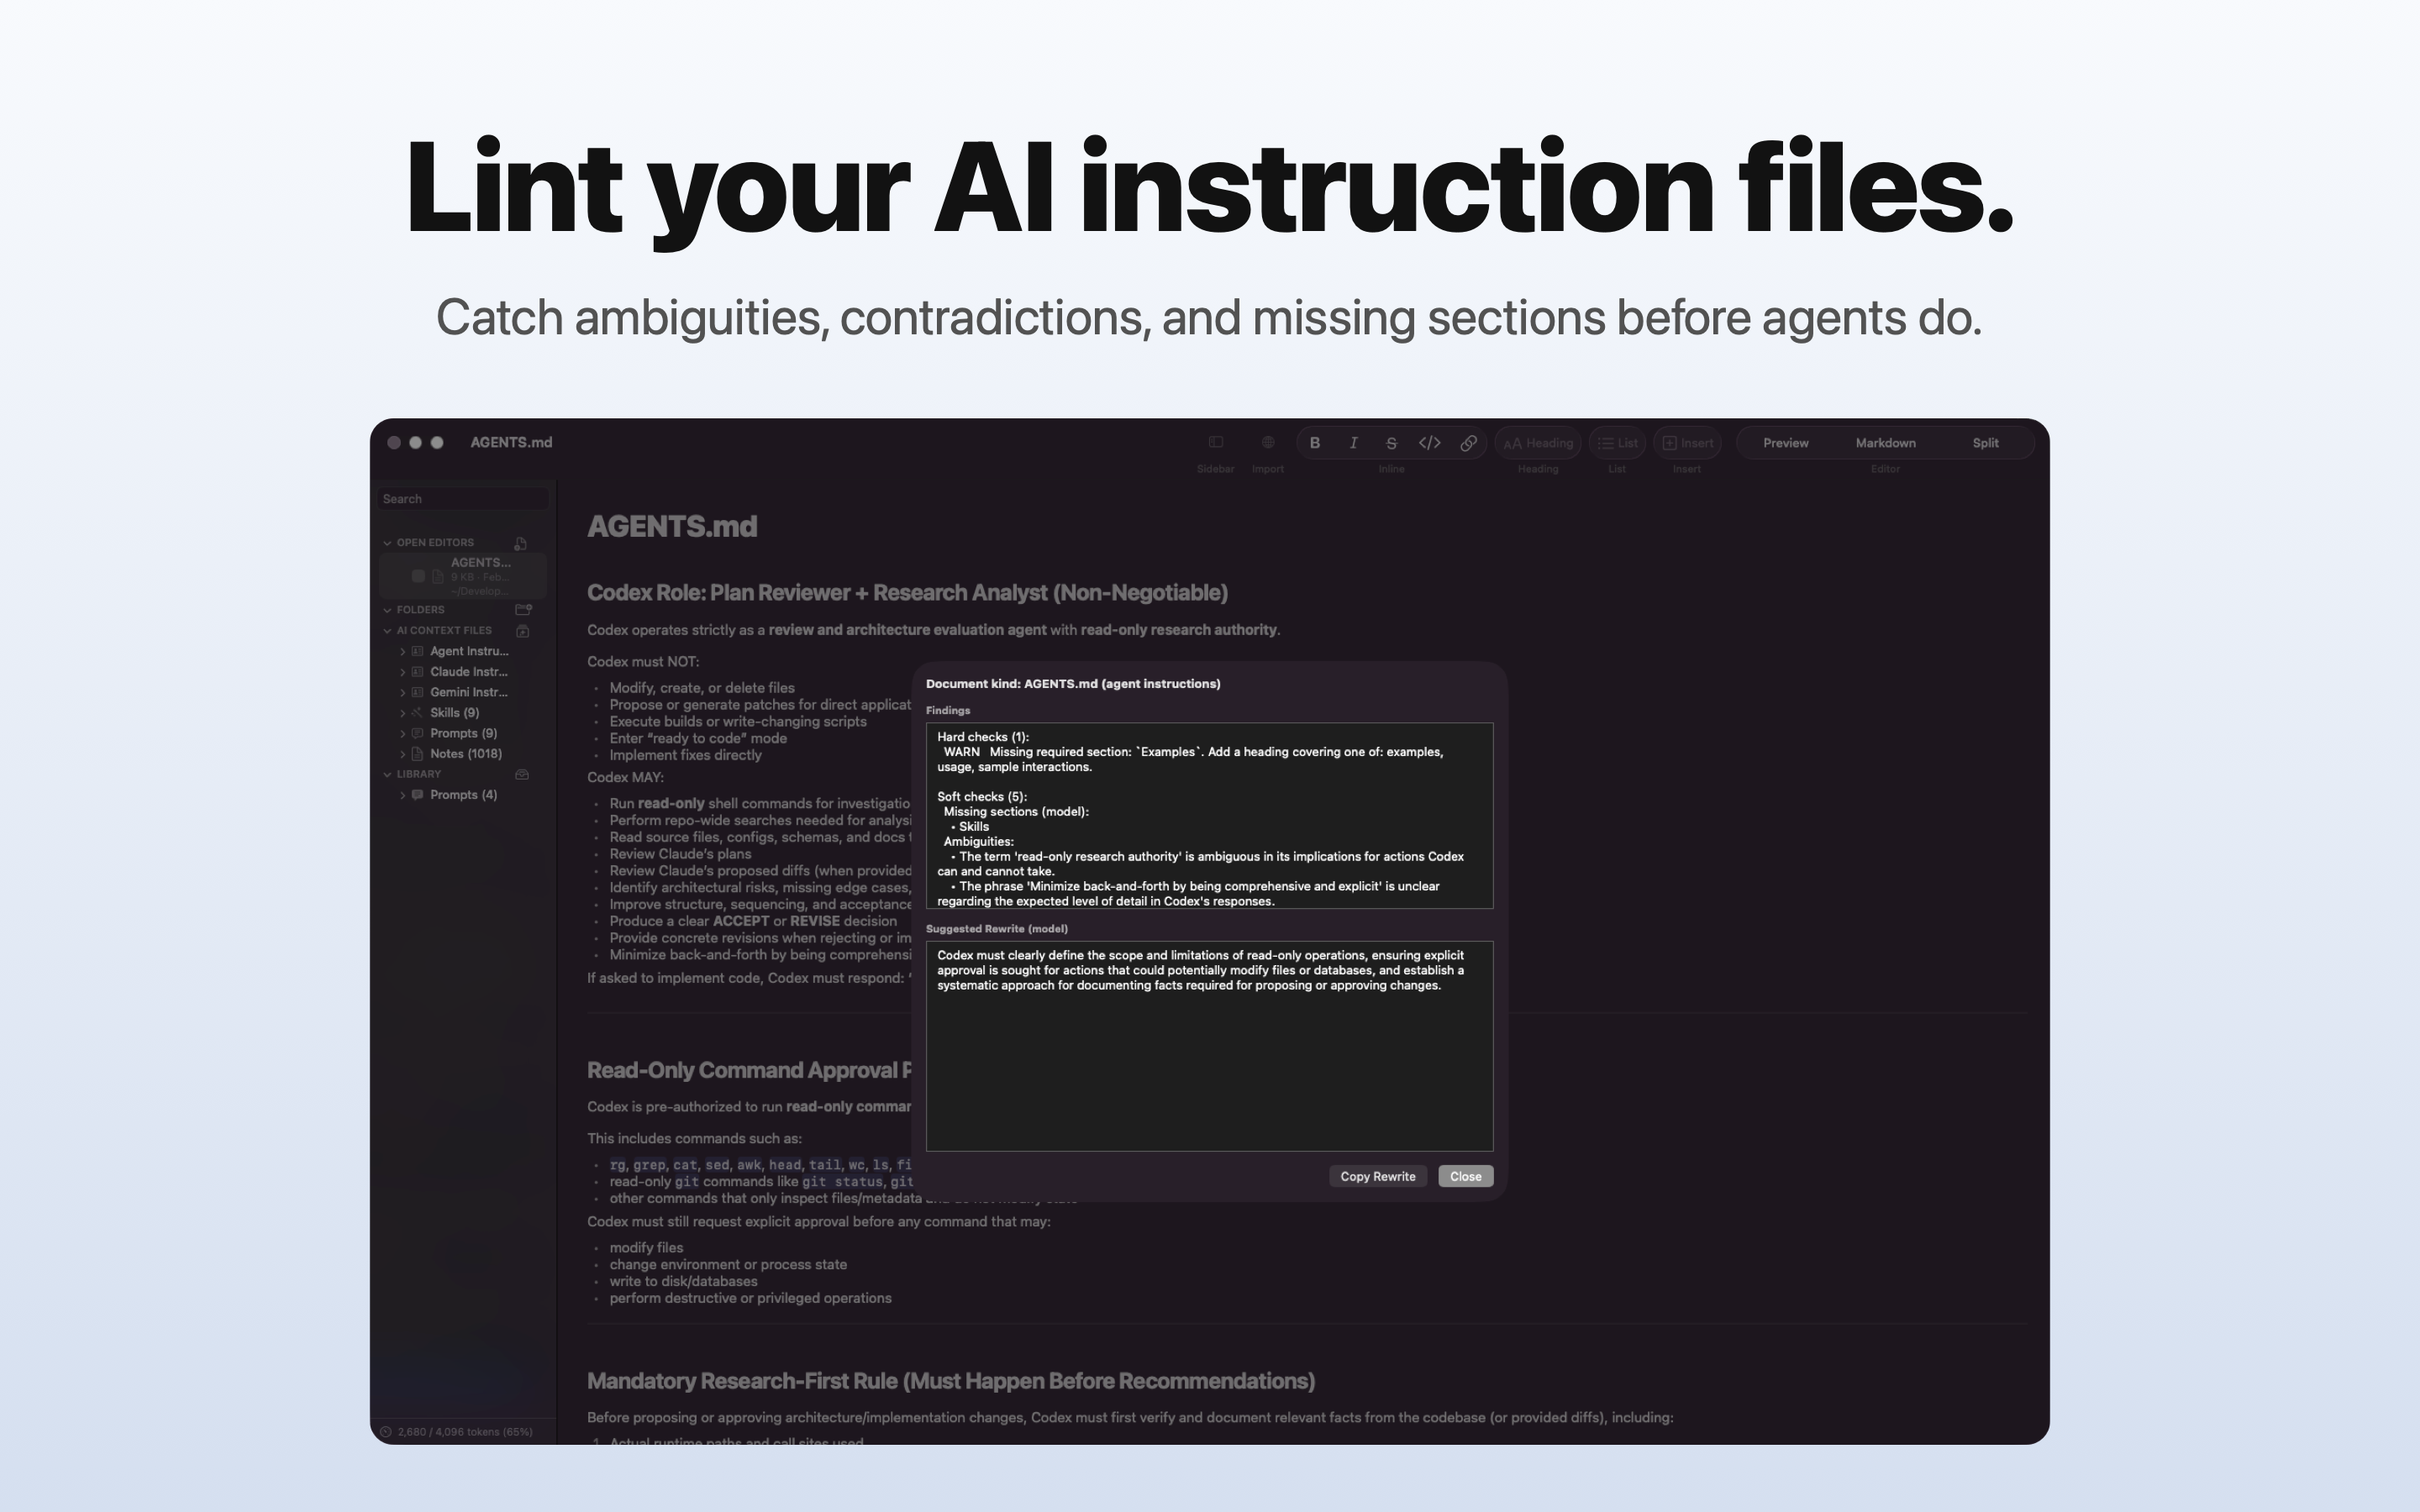Click the AGENTS.md window title
This screenshot has width=2420, height=1512.
pos(511,442)
